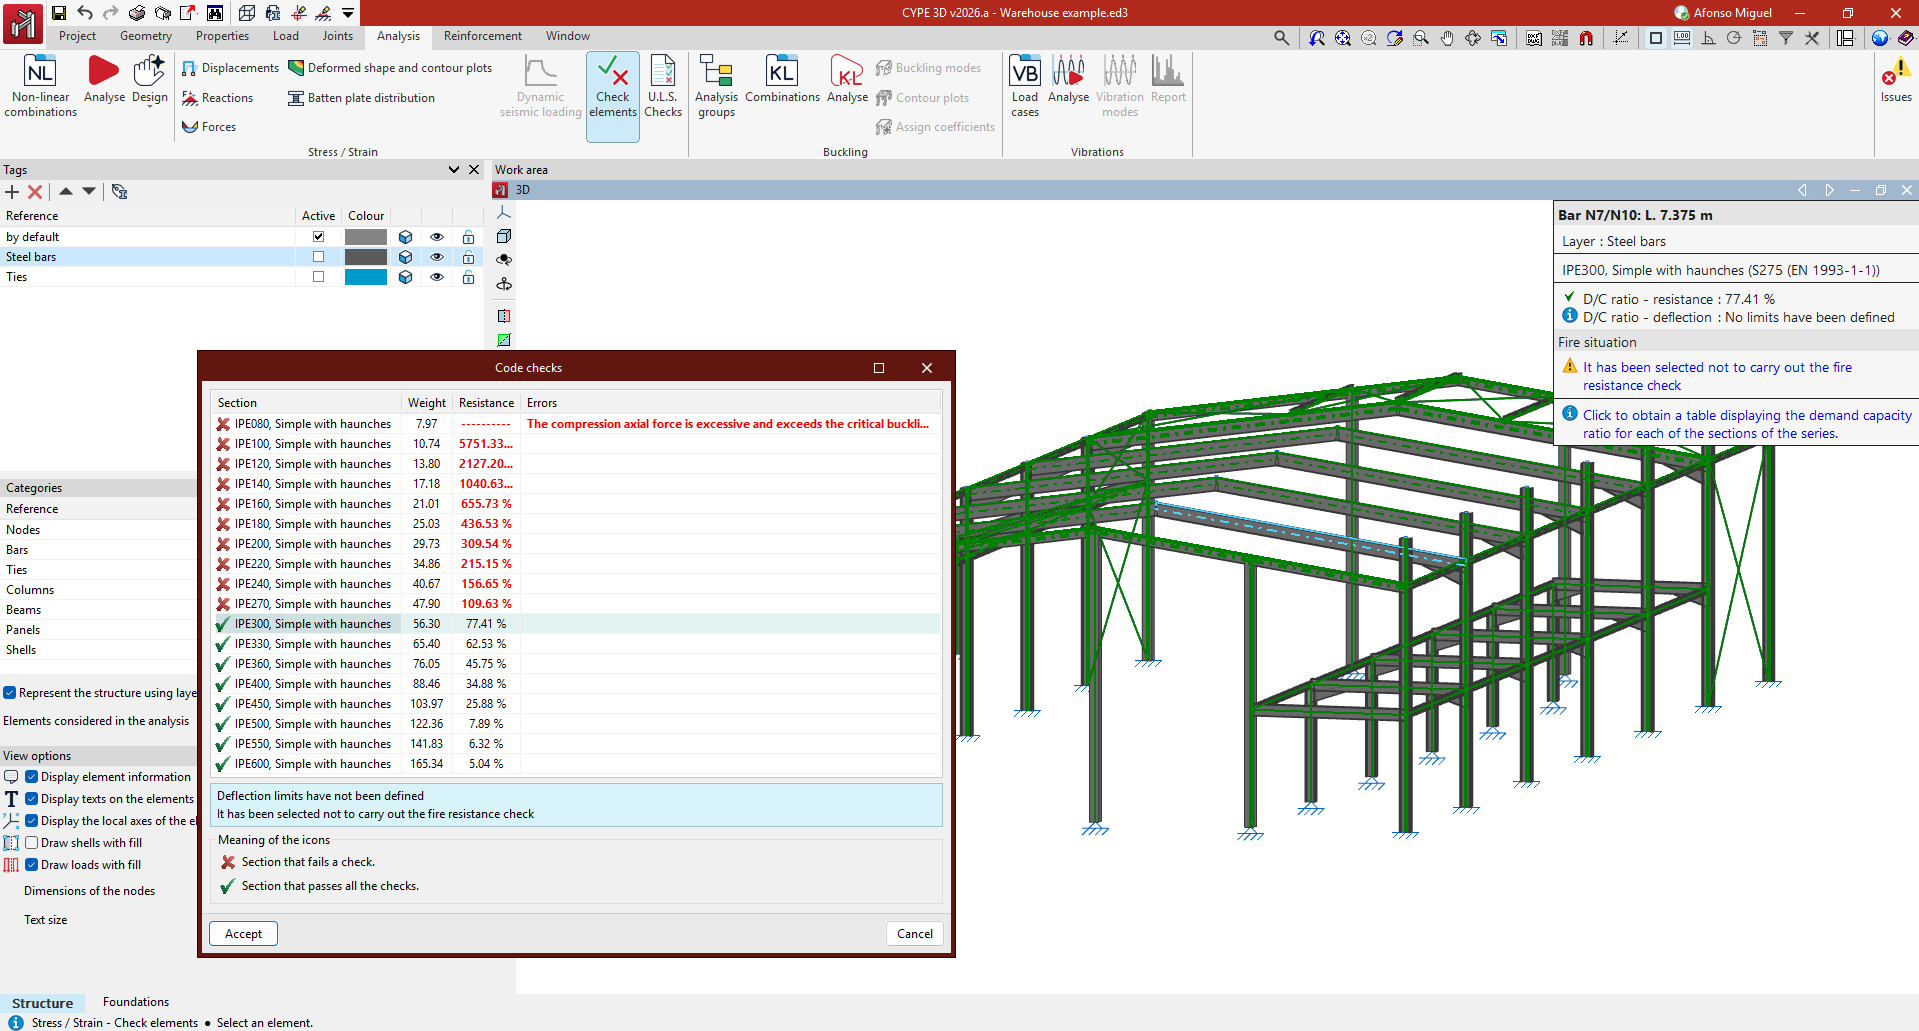Add a new tag with plus icon
The image size is (1919, 1031).
(12, 192)
